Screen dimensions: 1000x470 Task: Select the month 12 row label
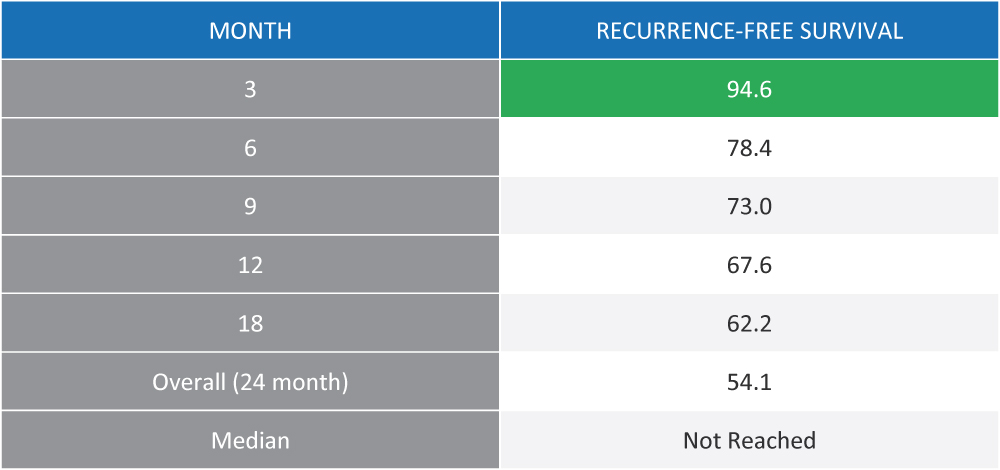250,265
